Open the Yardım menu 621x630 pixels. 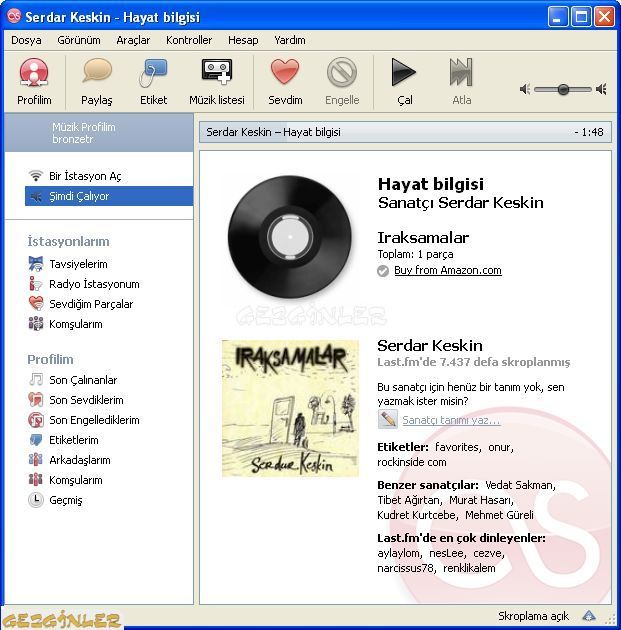coord(290,40)
